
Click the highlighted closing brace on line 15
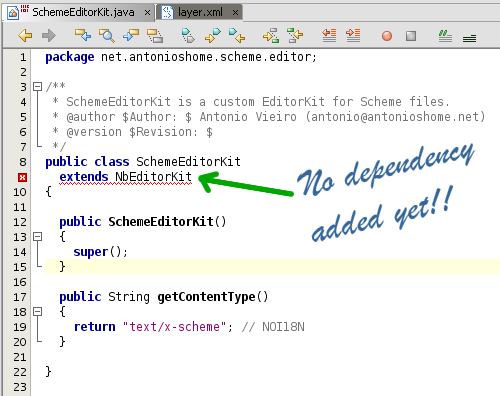[62, 267]
